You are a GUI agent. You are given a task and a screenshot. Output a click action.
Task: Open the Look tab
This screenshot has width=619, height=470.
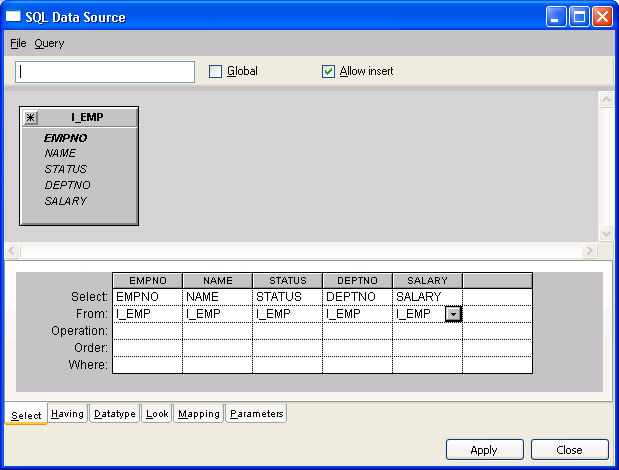point(157,414)
